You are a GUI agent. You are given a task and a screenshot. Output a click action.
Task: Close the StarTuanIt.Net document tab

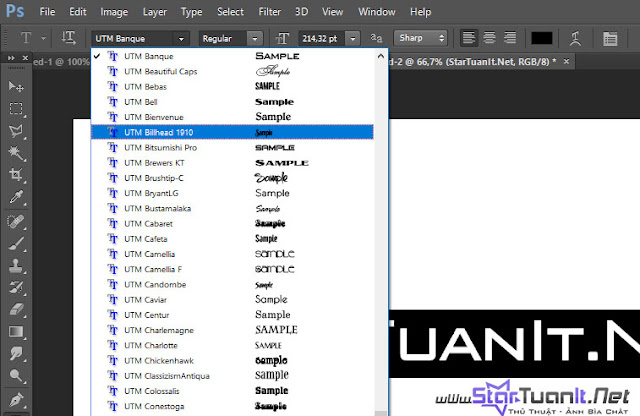coord(566,61)
